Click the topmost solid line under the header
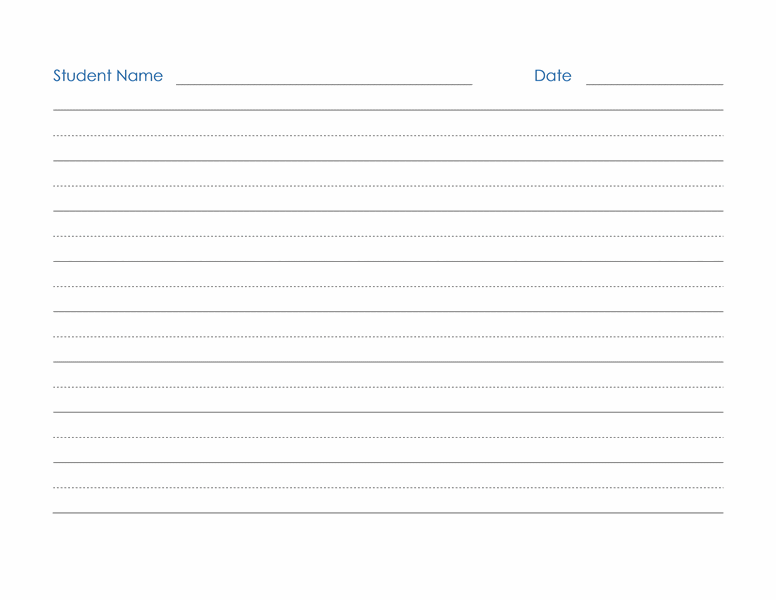The image size is (776, 600). [x=388, y=110]
